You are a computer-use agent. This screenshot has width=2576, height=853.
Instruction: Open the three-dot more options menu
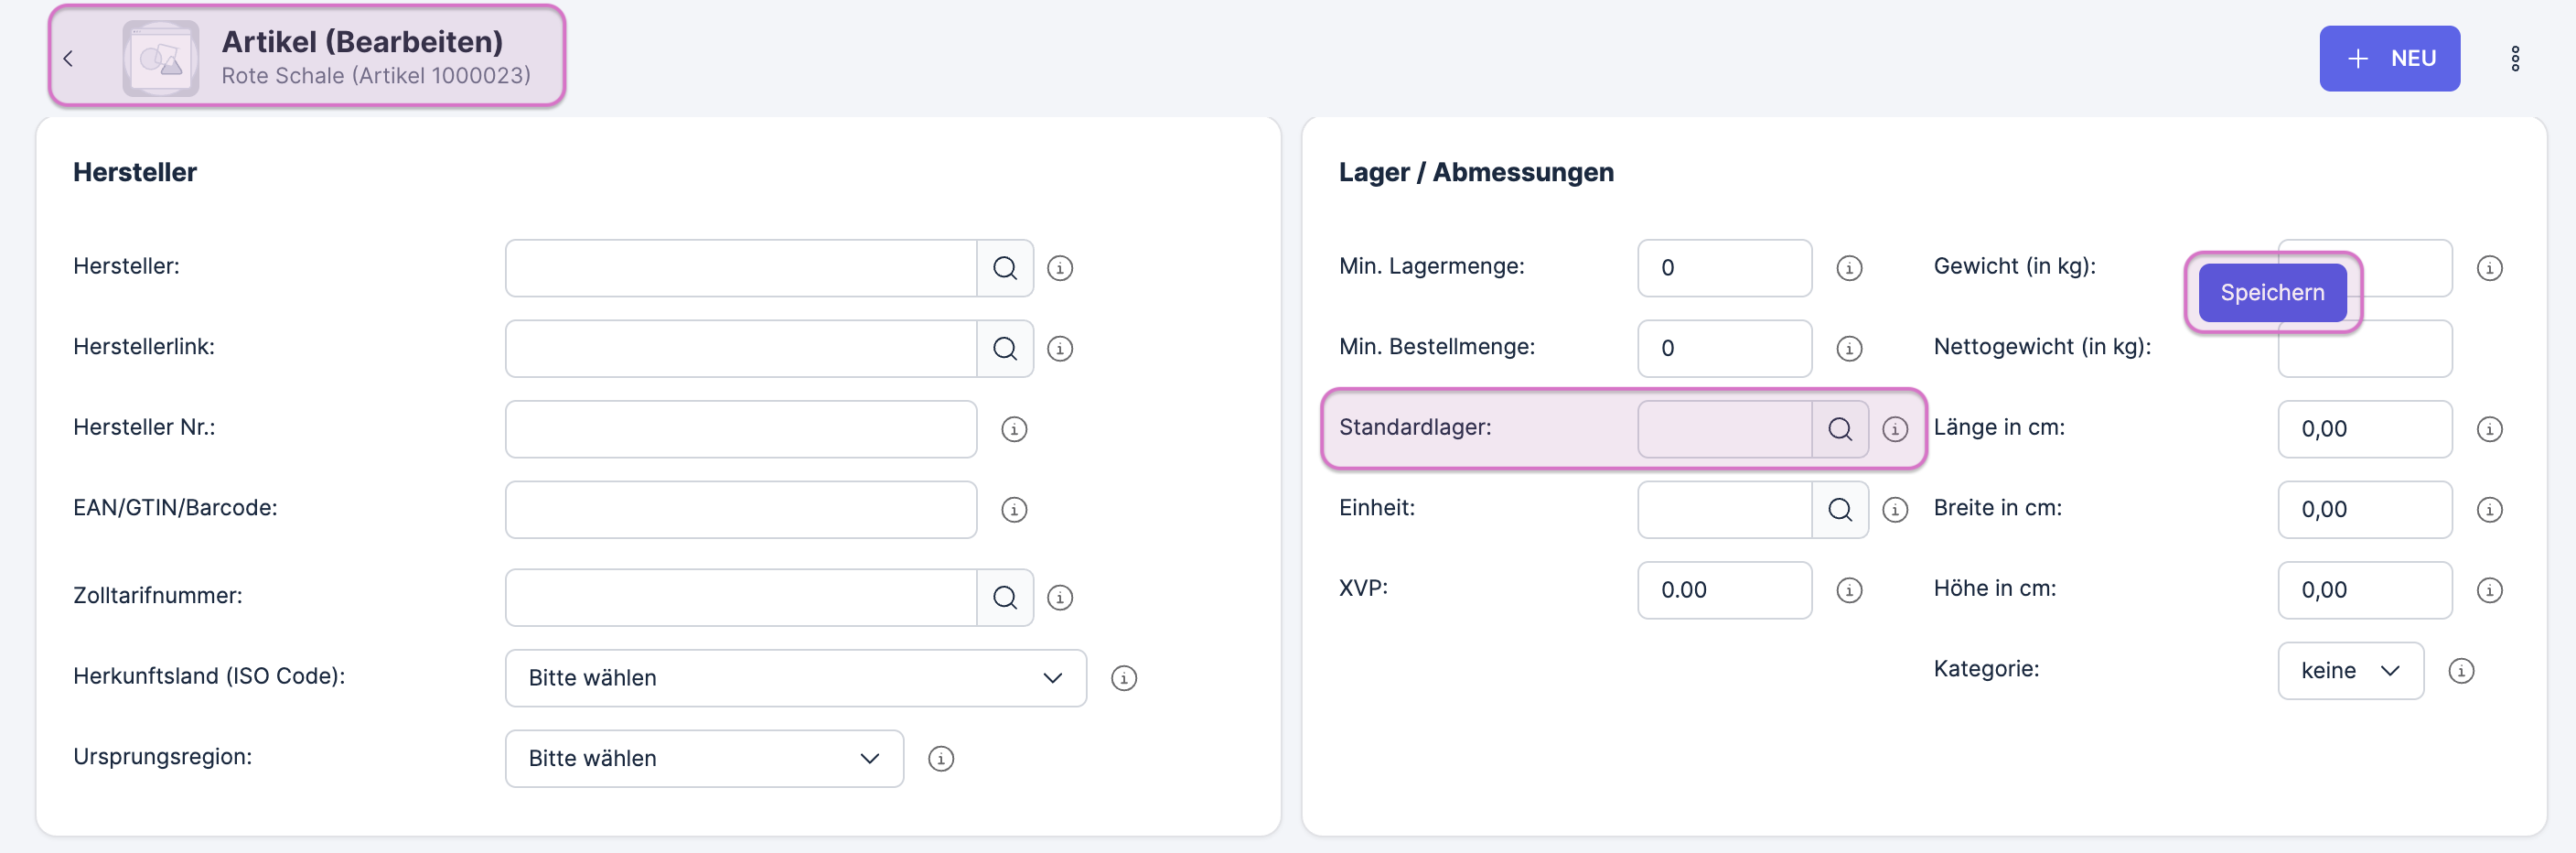click(x=2514, y=58)
